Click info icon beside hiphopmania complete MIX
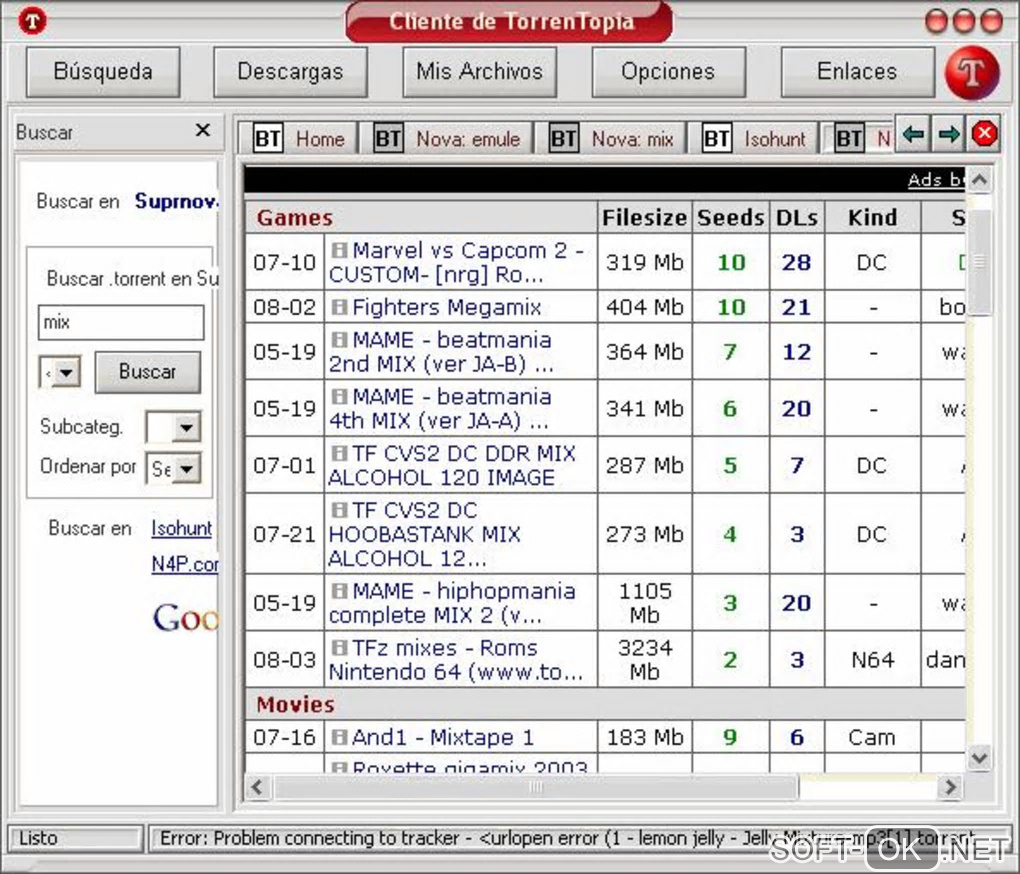 (x=339, y=590)
